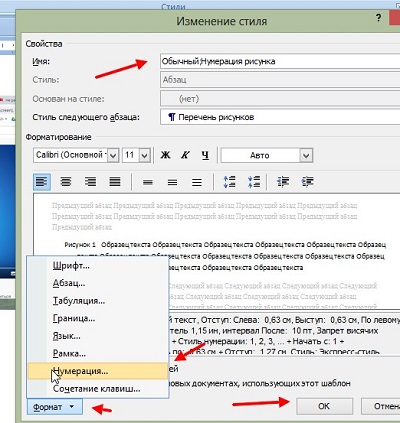The width and height of the screenshot is (400, 423).
Task: Click the increase indent icon
Action: [307, 182]
